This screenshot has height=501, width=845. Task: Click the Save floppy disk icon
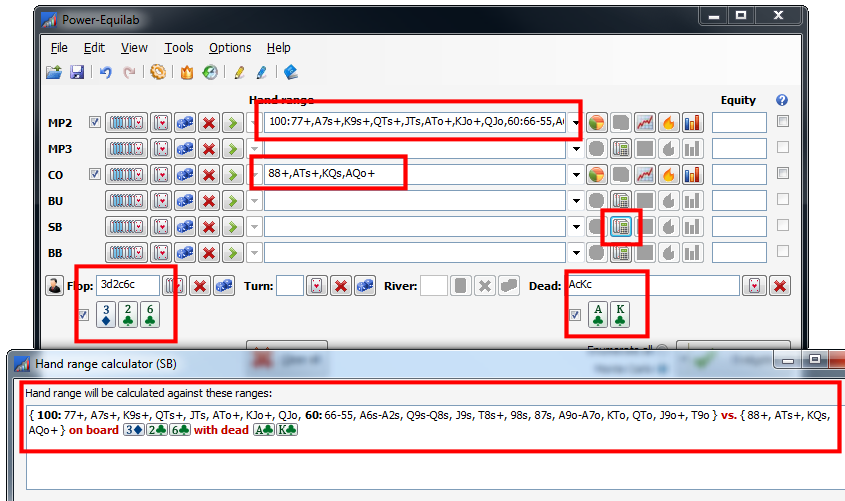[77, 72]
